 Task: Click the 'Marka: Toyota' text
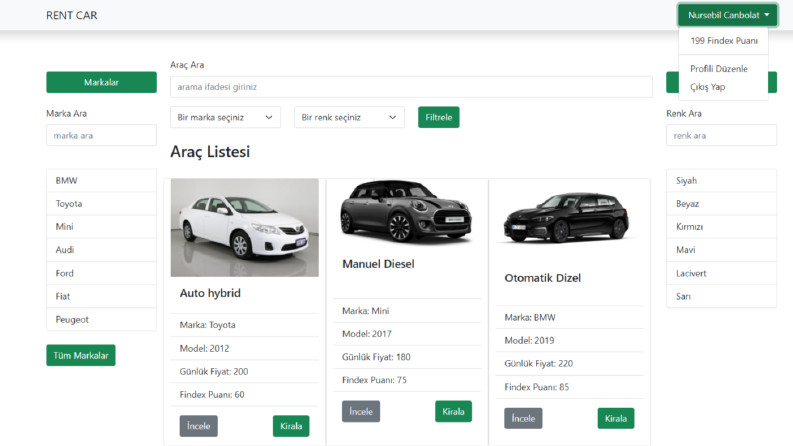(207, 325)
